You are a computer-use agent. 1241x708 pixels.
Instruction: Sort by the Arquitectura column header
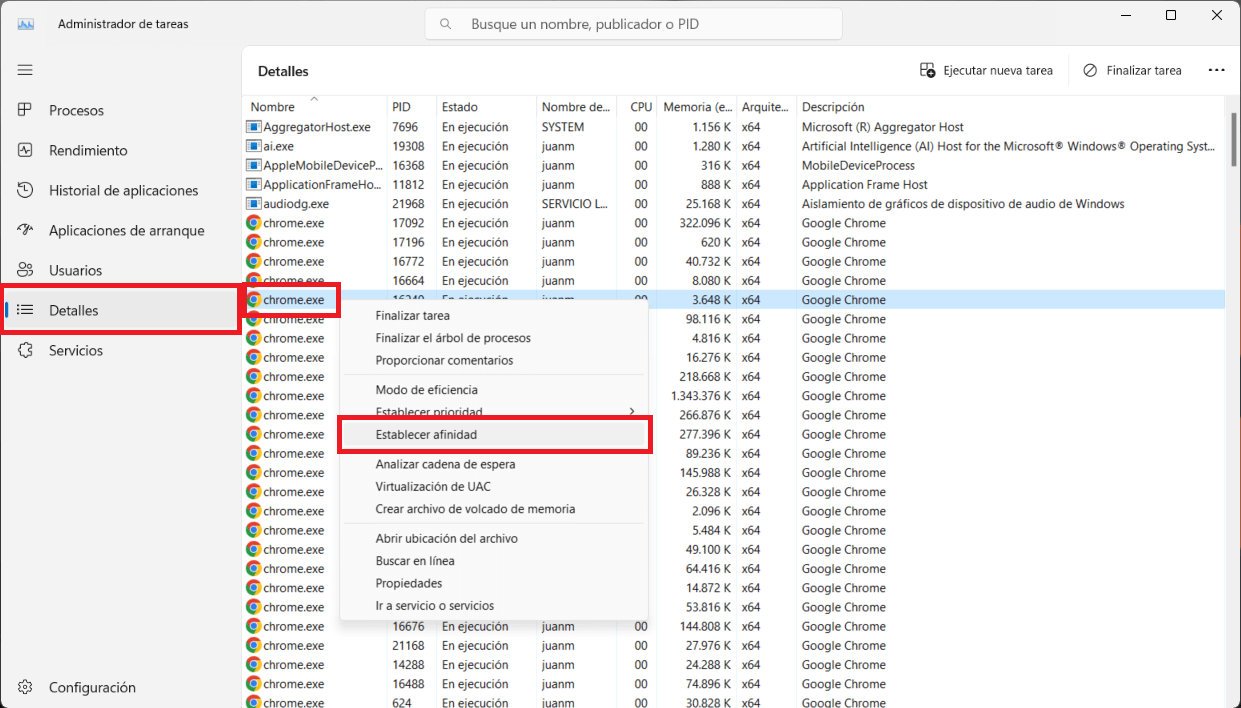pyautogui.click(x=766, y=107)
